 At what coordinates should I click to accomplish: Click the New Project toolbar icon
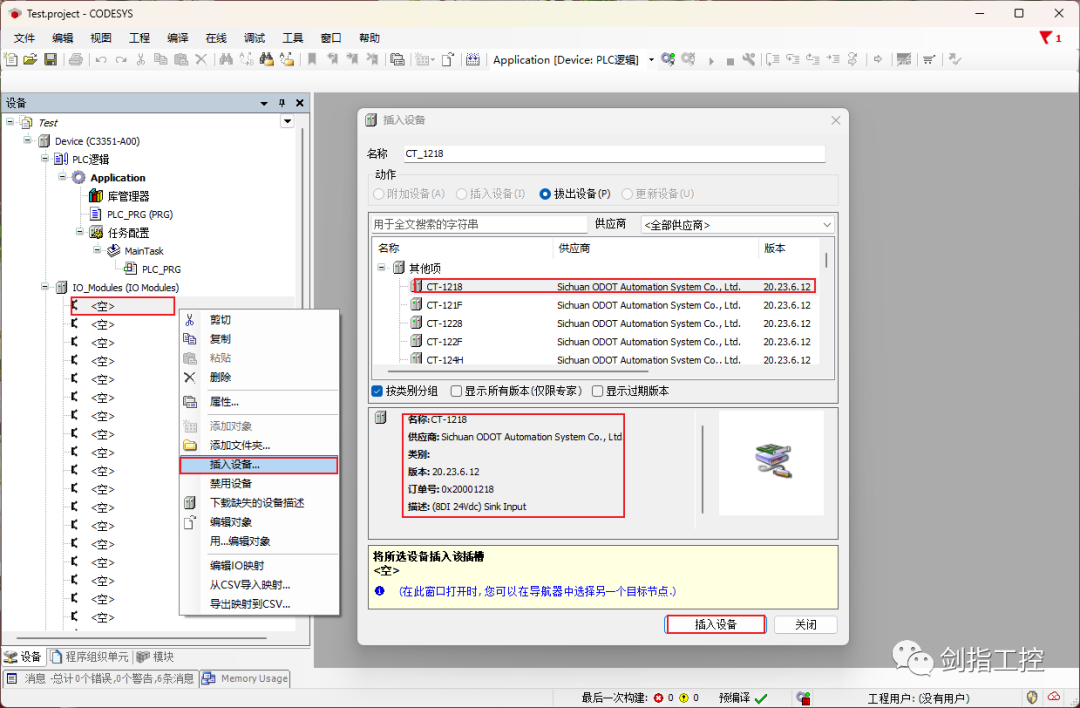click(10, 59)
